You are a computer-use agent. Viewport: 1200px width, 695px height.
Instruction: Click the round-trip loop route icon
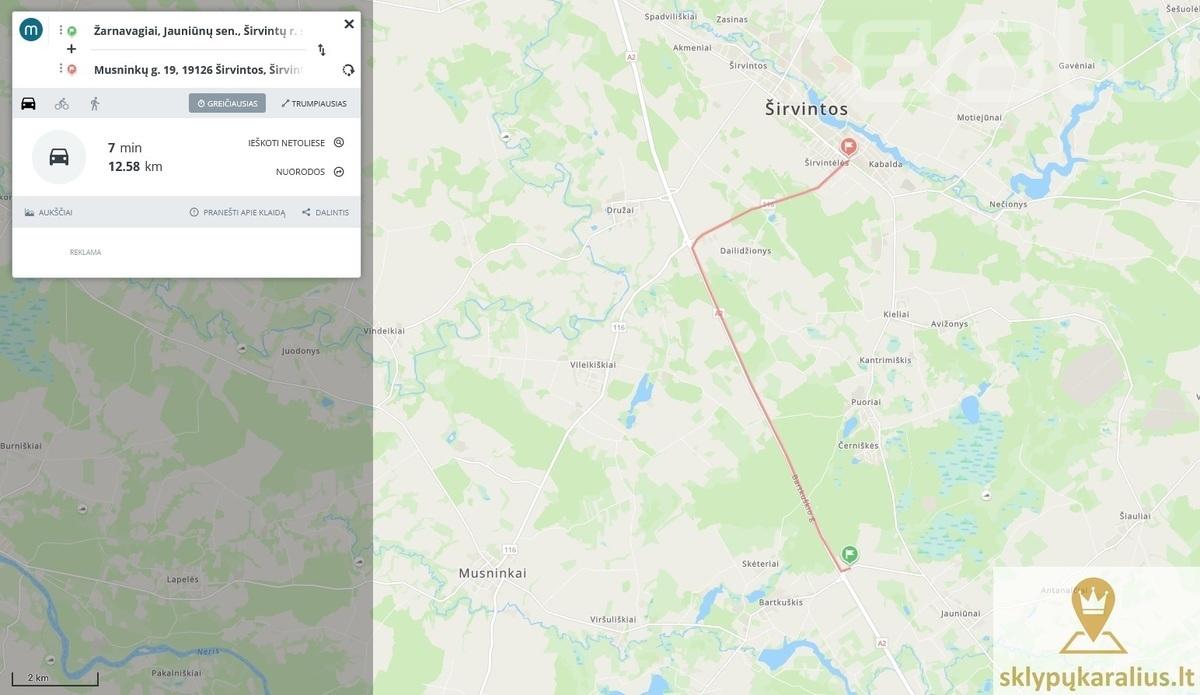click(x=348, y=70)
